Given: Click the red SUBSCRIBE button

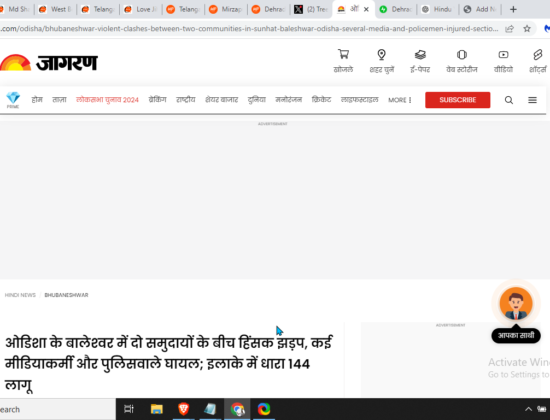Looking at the screenshot, I should [457, 100].
